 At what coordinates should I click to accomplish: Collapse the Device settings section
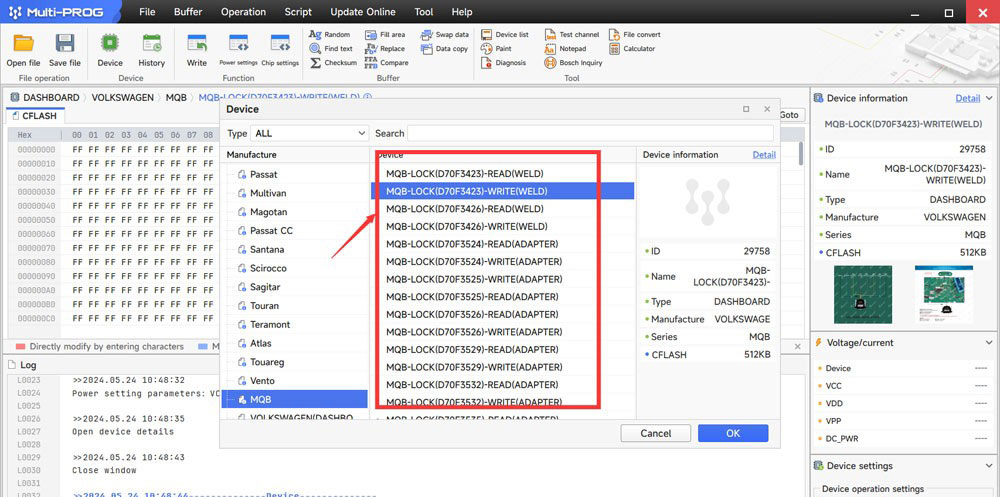point(989,466)
